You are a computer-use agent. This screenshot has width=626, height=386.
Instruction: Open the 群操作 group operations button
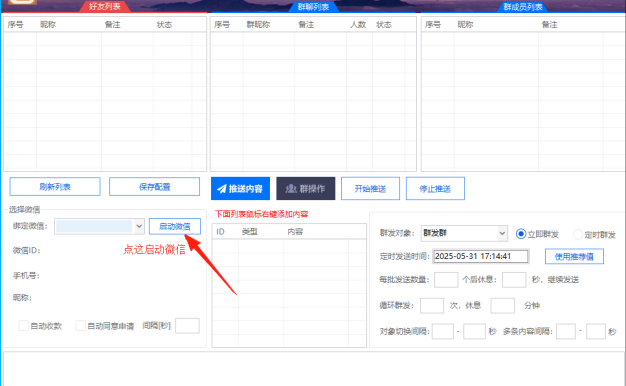point(305,188)
